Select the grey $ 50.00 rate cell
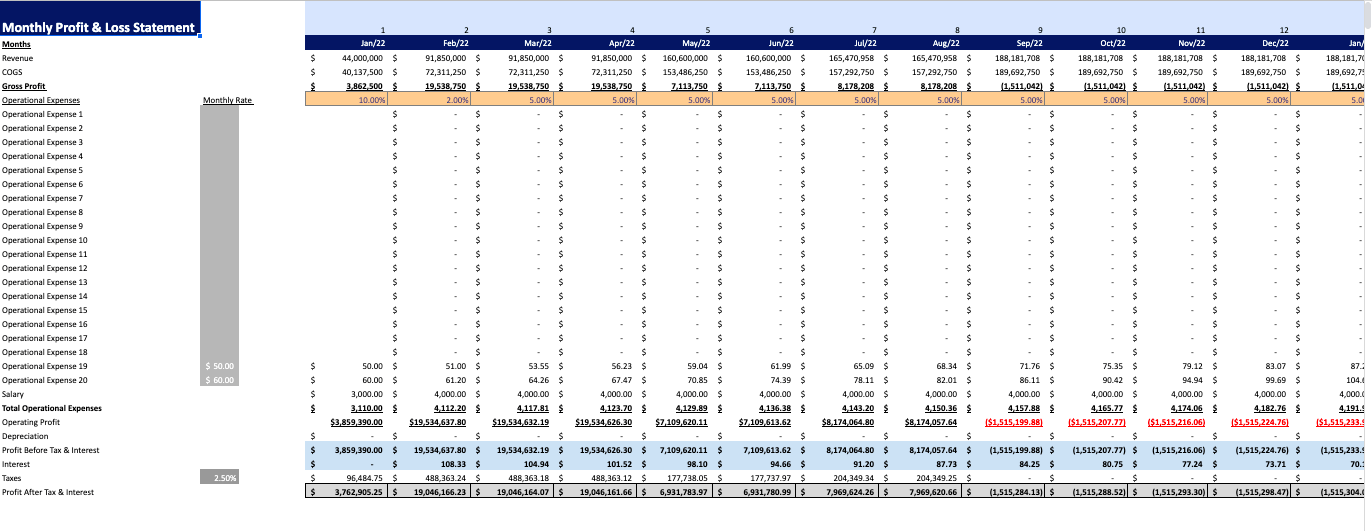The width and height of the screenshot is (1372, 531). [x=220, y=366]
